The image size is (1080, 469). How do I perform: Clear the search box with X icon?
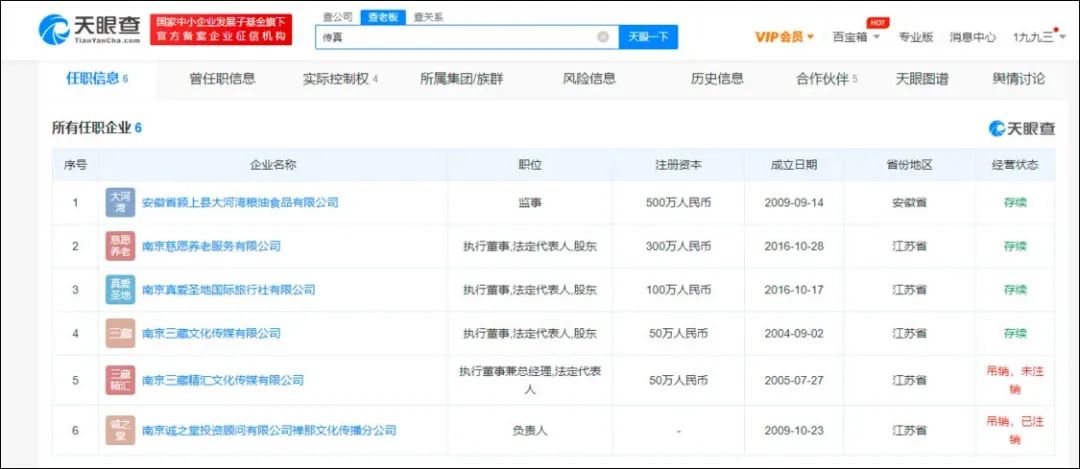tap(603, 37)
